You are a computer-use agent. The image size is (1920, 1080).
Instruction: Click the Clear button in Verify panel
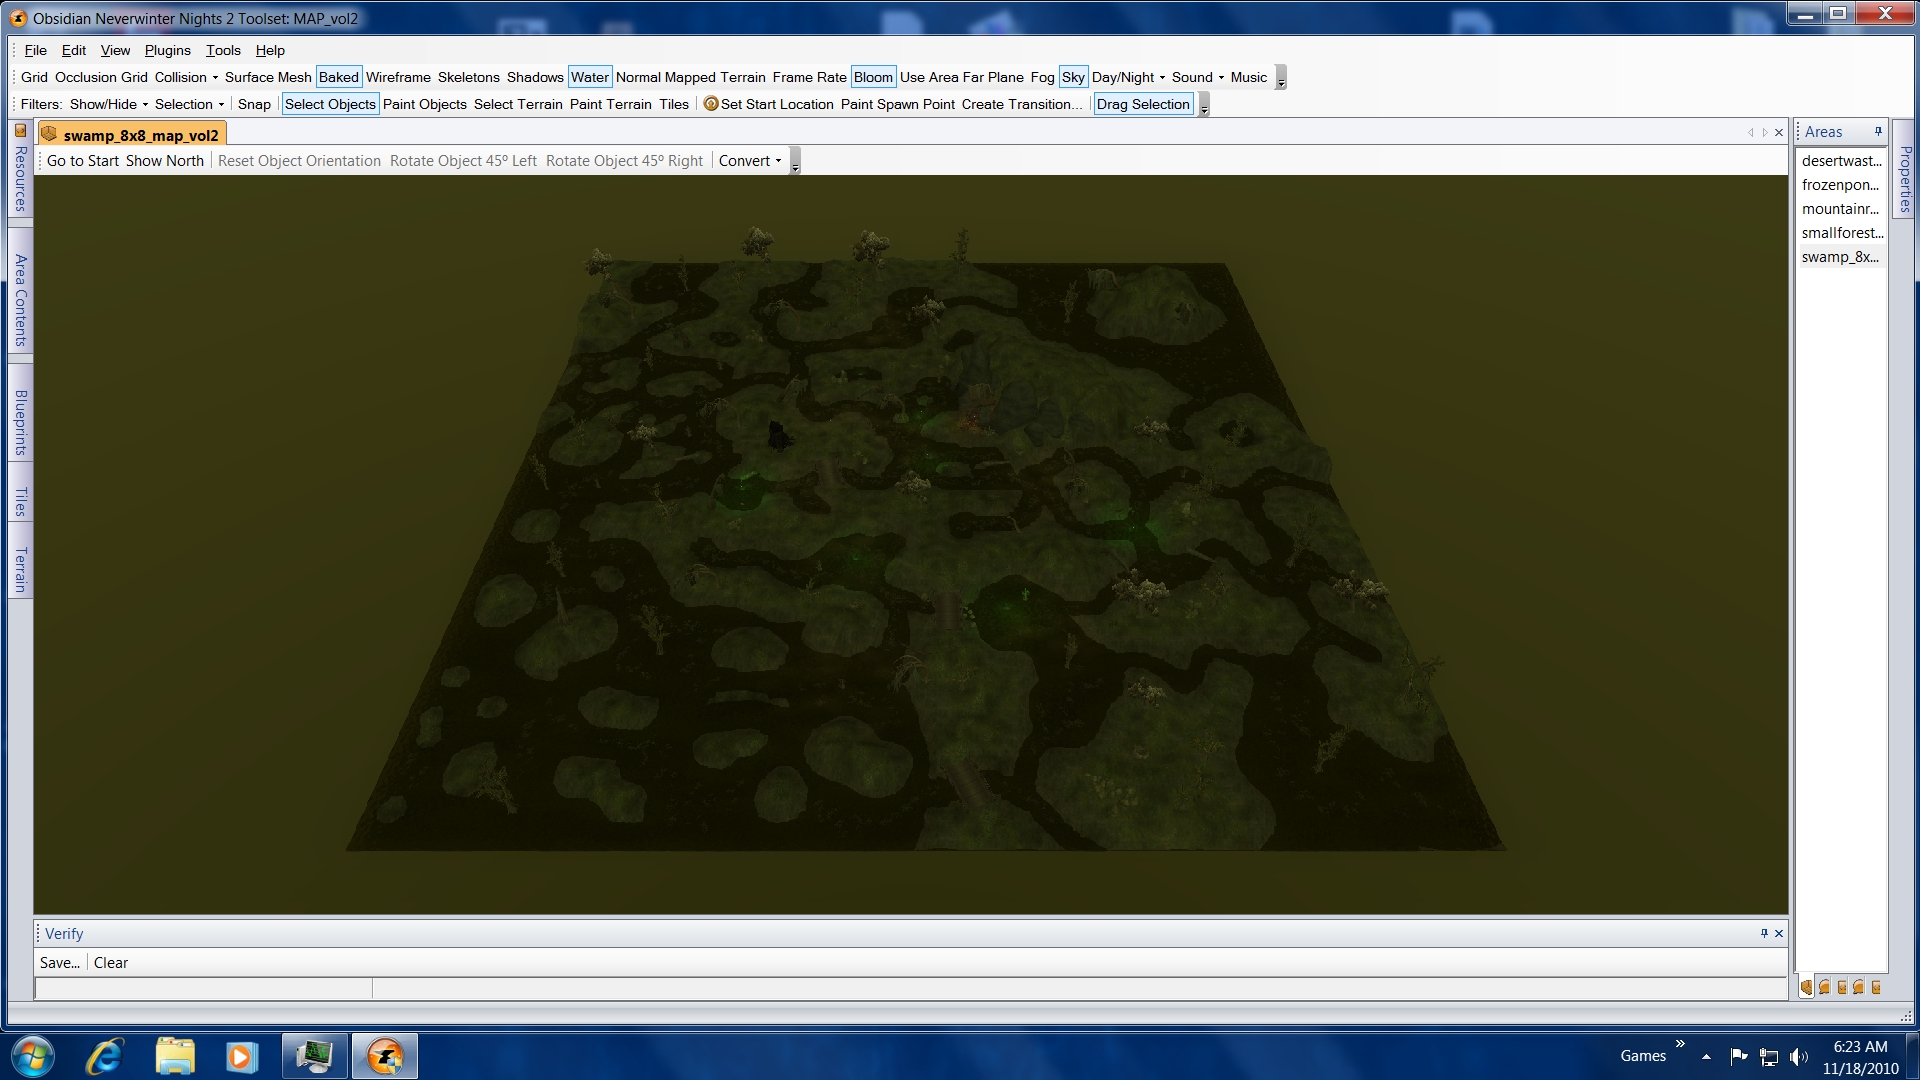point(111,963)
